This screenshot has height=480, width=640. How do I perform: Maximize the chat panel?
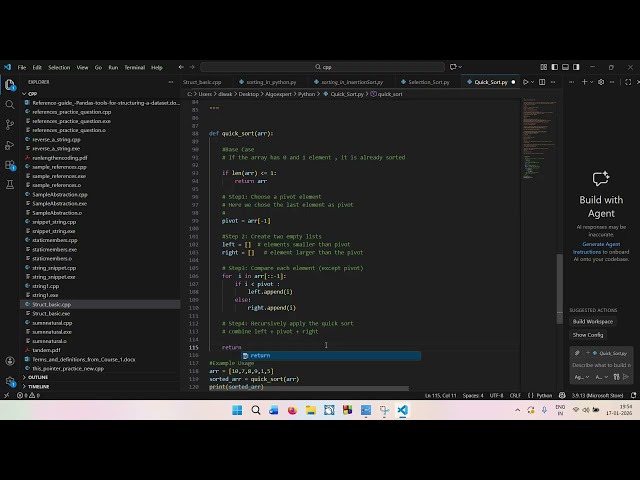628,82
